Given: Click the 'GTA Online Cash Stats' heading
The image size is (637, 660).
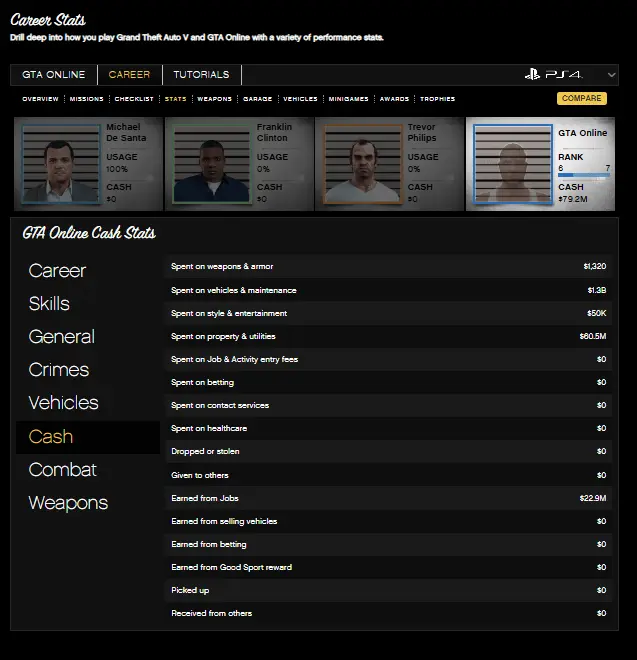Looking at the screenshot, I should click(89, 233).
